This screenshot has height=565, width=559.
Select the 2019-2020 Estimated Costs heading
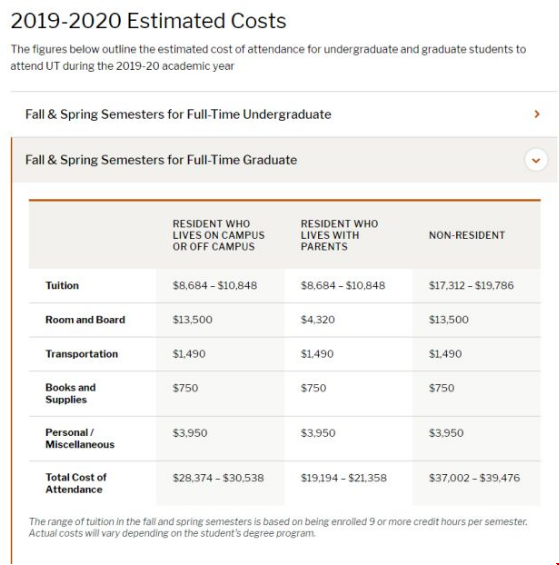pos(148,21)
